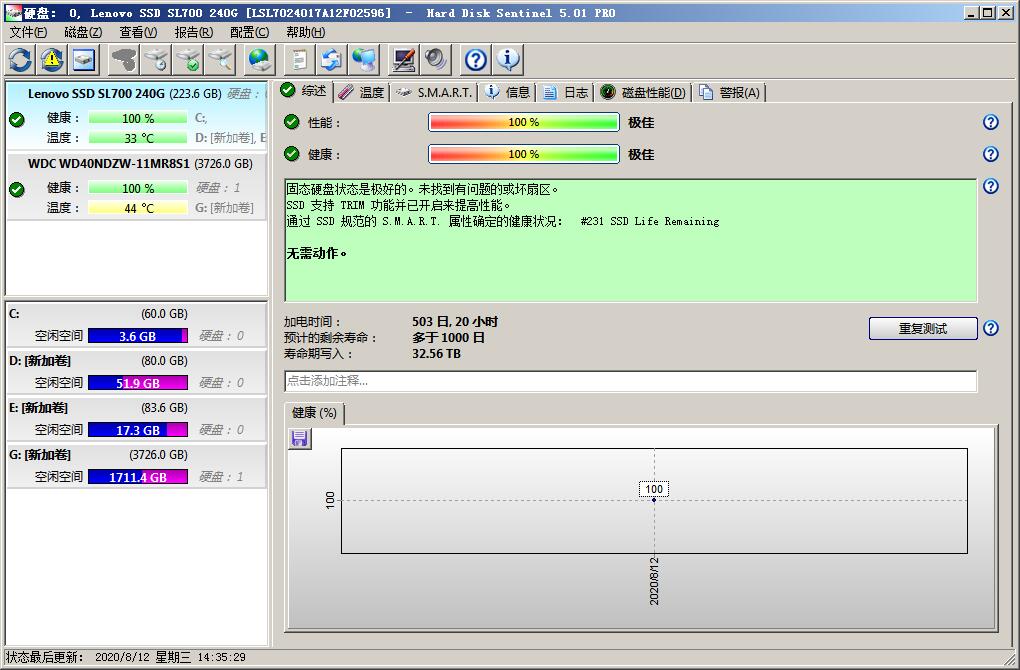
Task: Click the help icon next to 重复测试
Action: click(991, 328)
